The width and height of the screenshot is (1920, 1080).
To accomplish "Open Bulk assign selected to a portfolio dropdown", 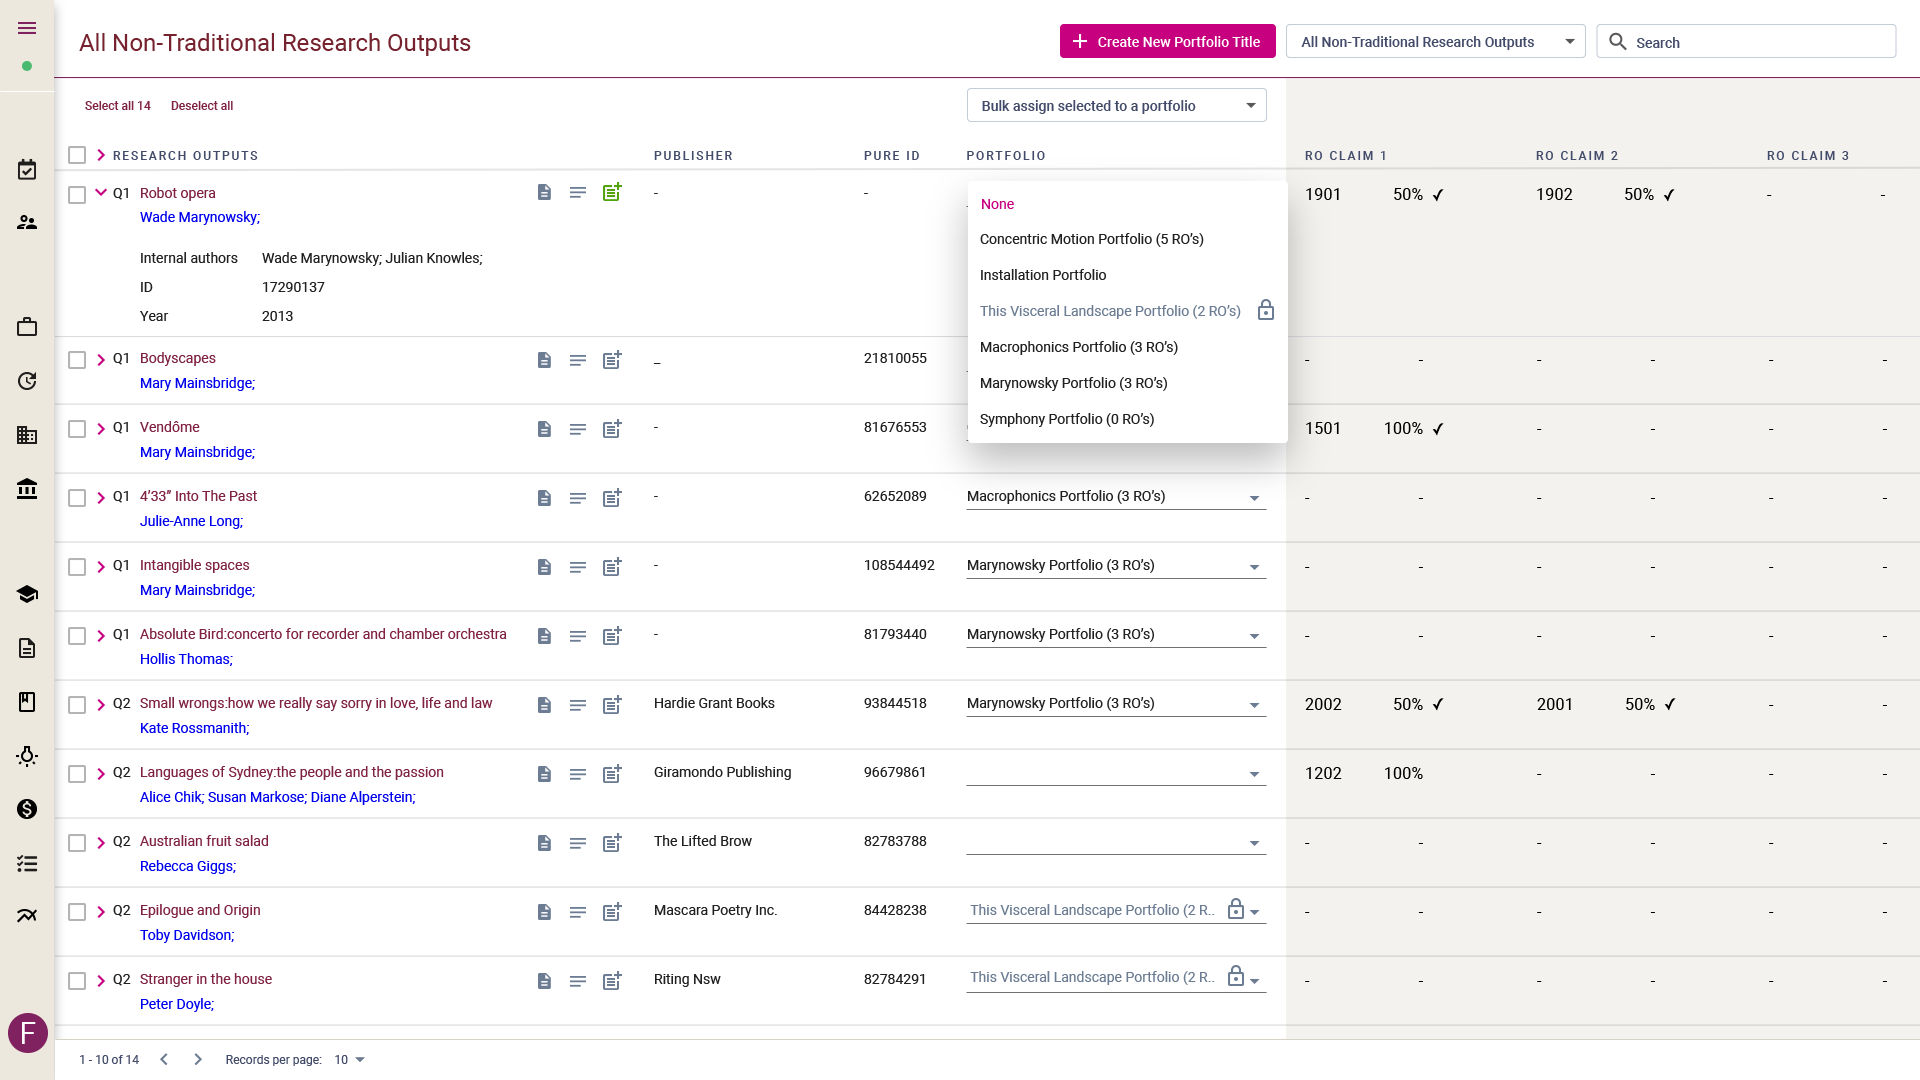I will pos(1116,106).
